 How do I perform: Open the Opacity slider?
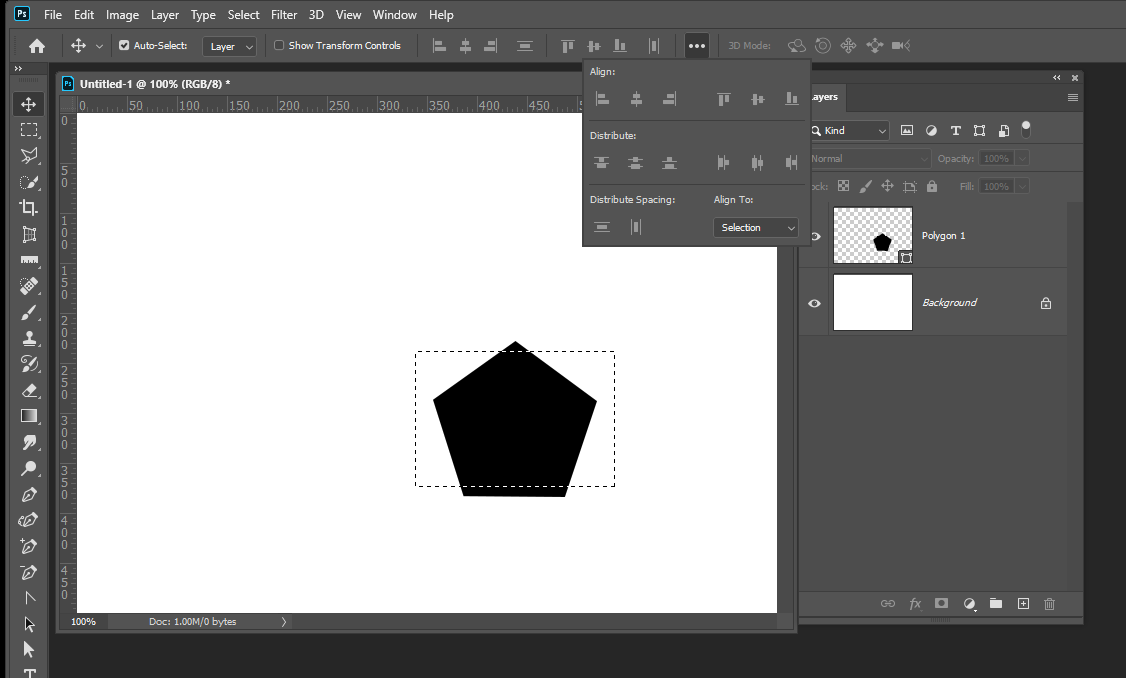coord(1021,158)
